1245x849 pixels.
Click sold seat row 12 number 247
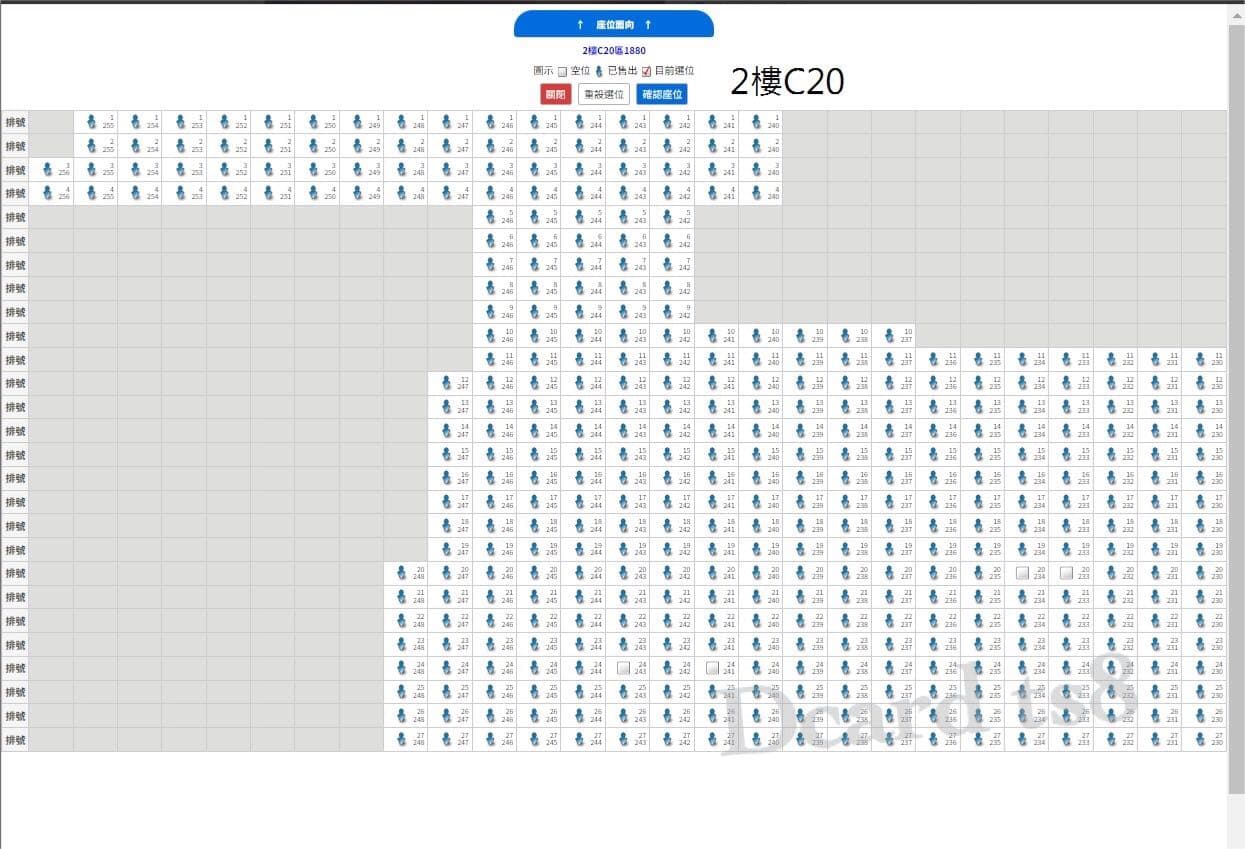point(447,383)
